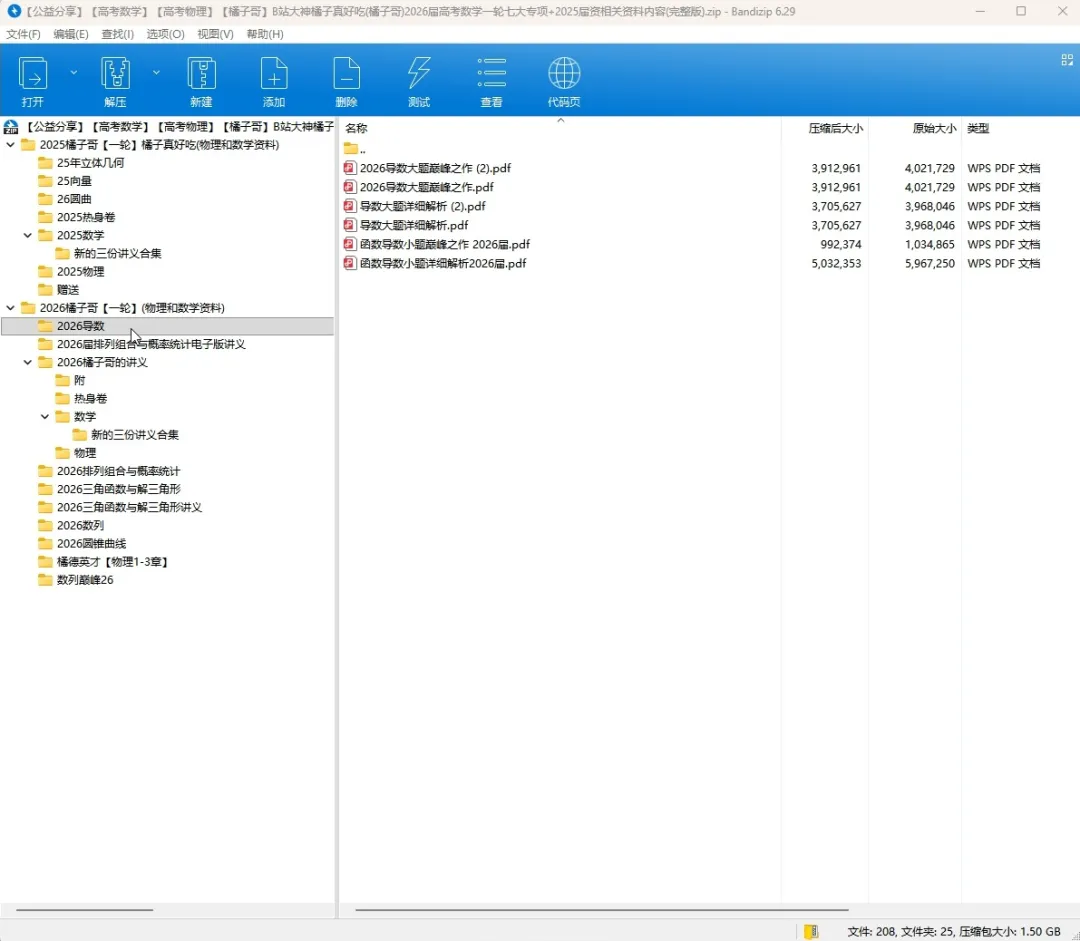Select 2026三角函数与解三角形 folder
Screen dimensions: 1080x941
tap(118, 488)
